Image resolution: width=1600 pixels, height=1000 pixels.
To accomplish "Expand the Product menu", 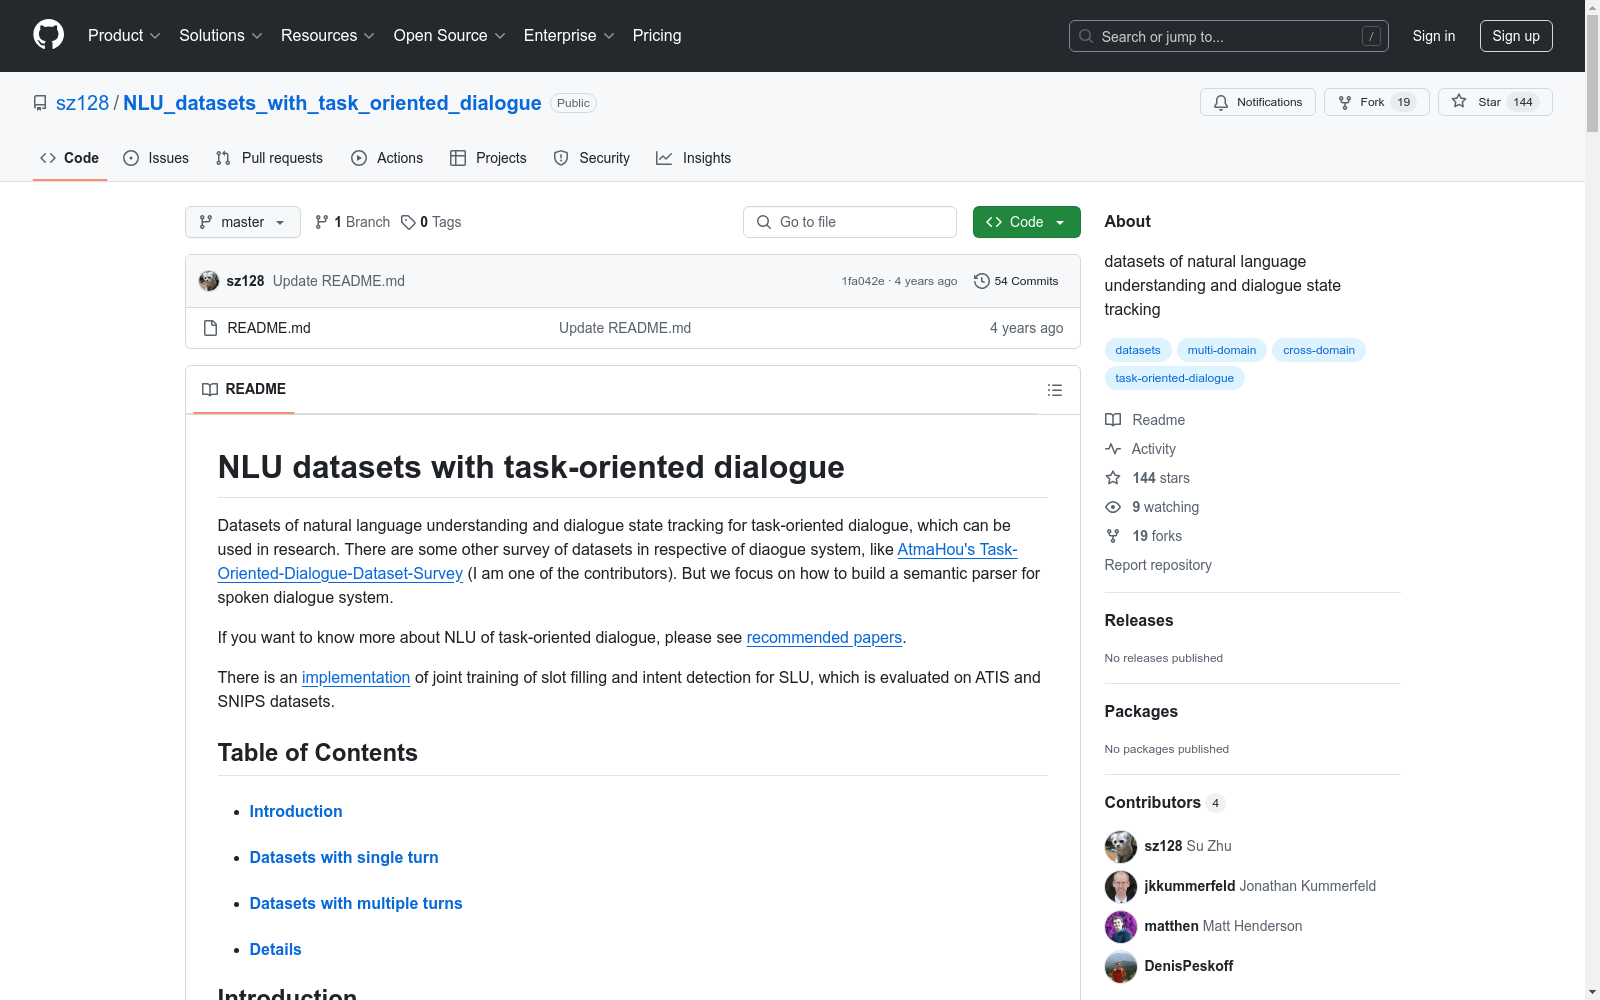I will (x=124, y=36).
